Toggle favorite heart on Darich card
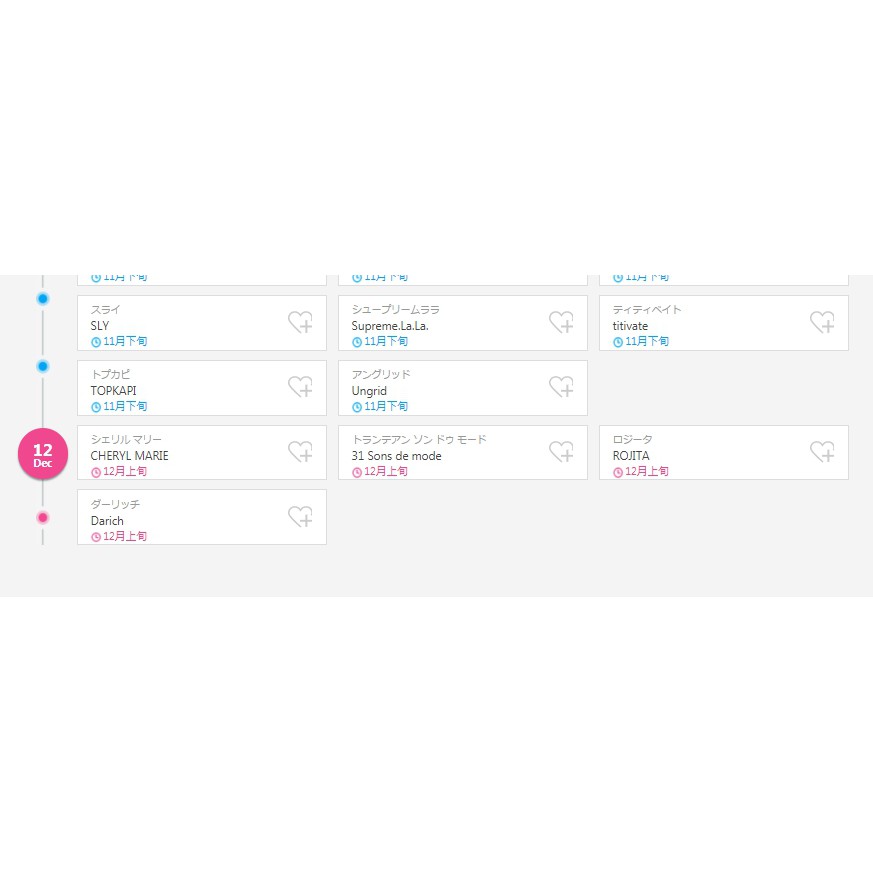 tap(300, 517)
